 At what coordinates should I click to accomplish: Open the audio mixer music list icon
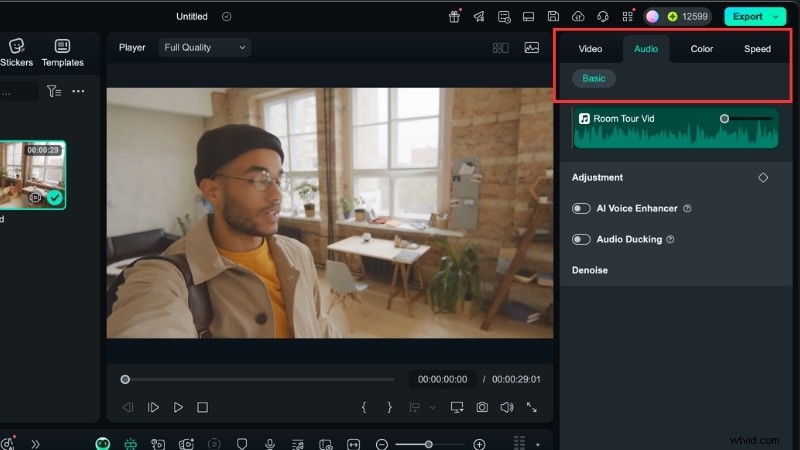(x=297, y=444)
